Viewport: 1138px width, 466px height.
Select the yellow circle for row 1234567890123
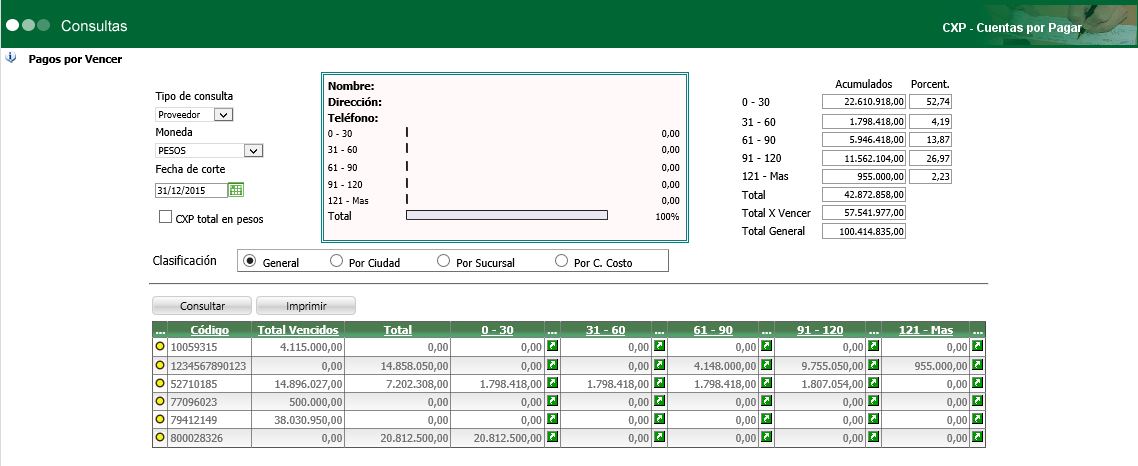point(160,364)
